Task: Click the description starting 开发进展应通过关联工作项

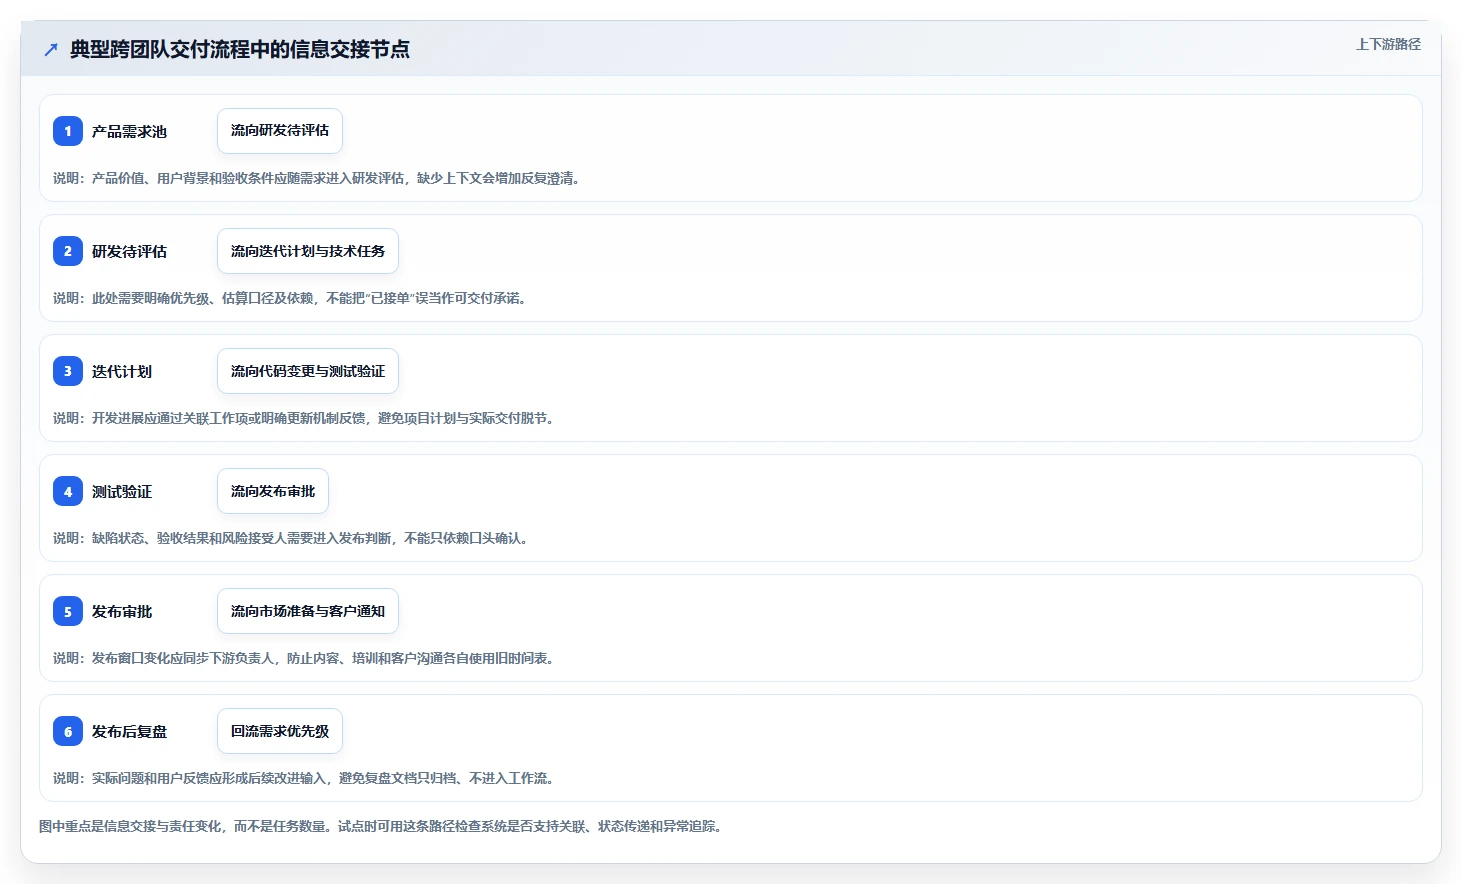Action: coord(304,418)
